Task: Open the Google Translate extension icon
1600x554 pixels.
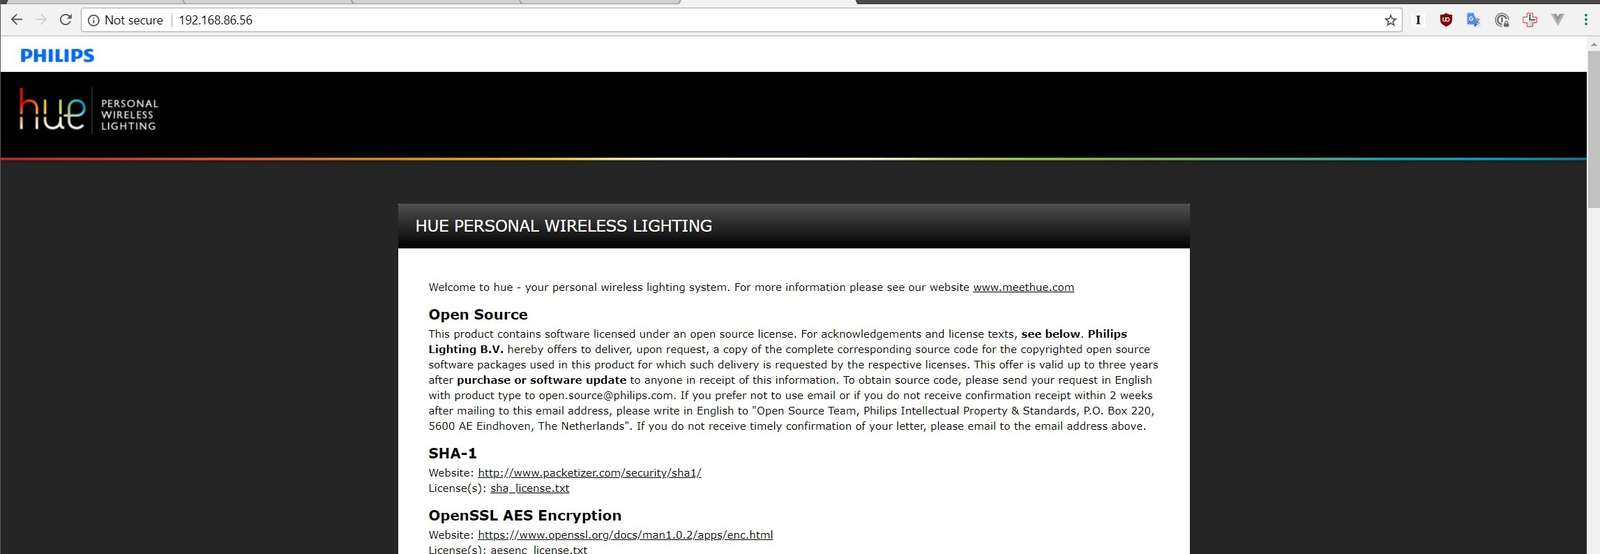Action: [x=1473, y=20]
